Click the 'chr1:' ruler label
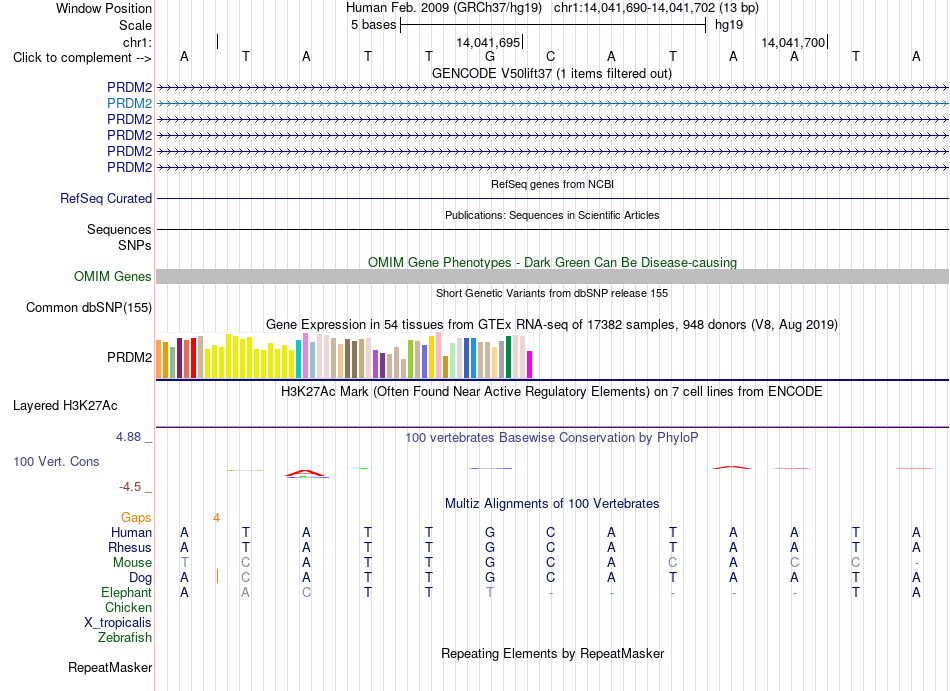This screenshot has width=950, height=691. pyautogui.click(x=137, y=42)
